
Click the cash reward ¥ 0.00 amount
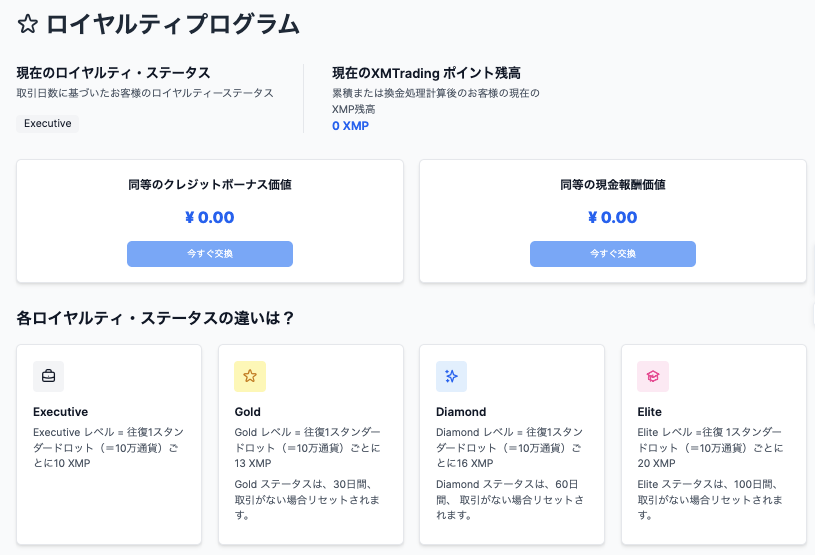pos(613,217)
